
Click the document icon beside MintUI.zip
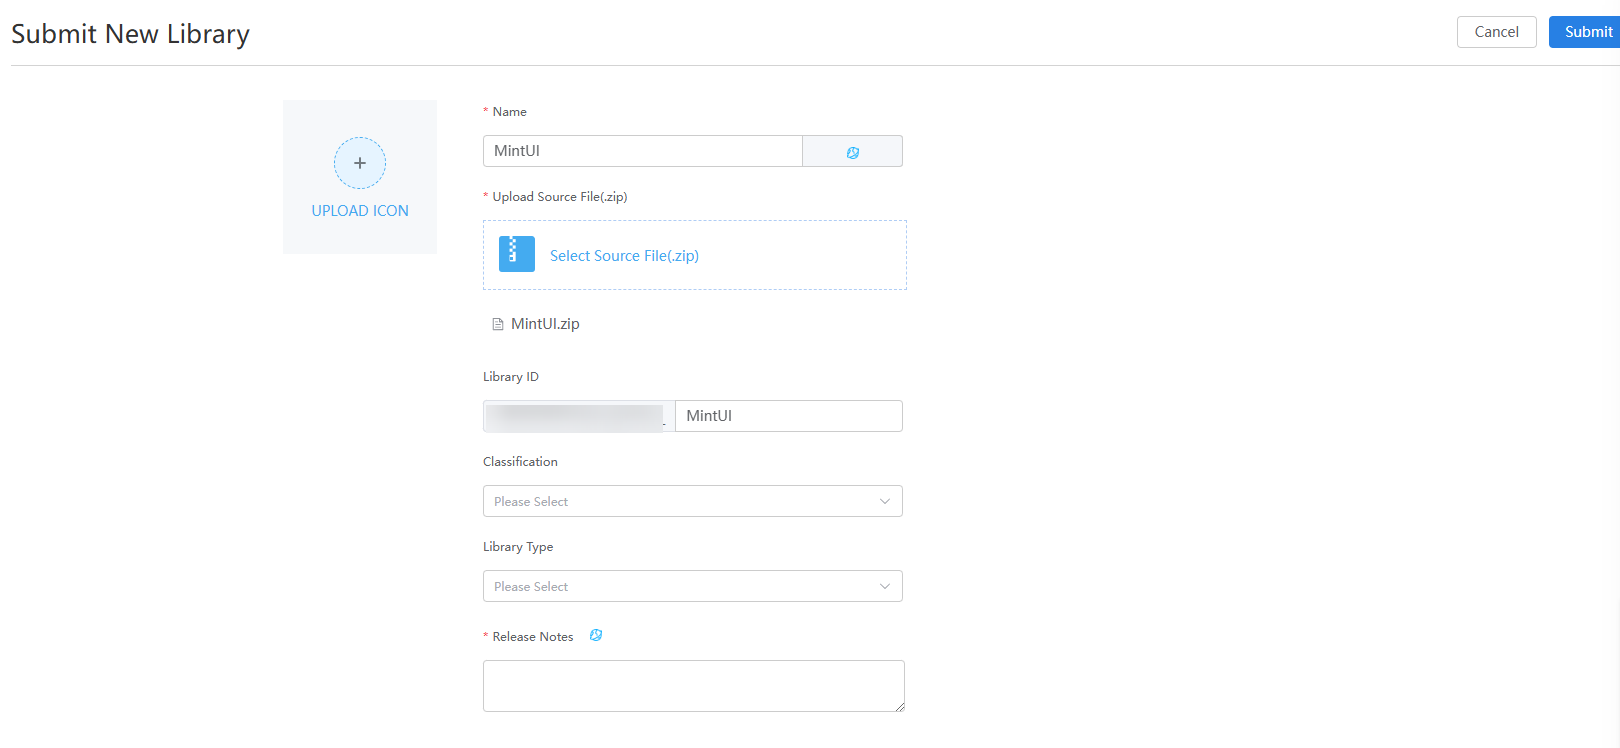[x=498, y=324]
